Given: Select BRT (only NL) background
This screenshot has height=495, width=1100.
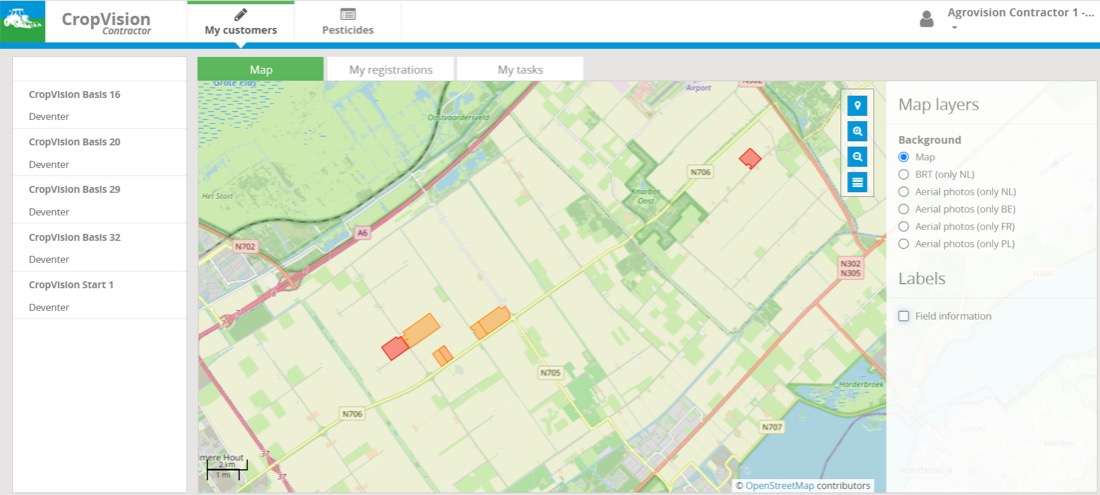Looking at the screenshot, I should 904,174.
